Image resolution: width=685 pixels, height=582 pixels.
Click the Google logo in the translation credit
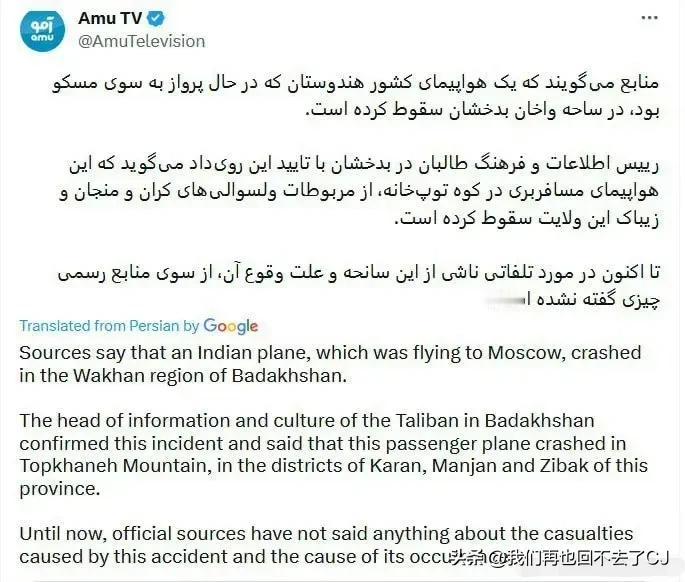tap(231, 326)
